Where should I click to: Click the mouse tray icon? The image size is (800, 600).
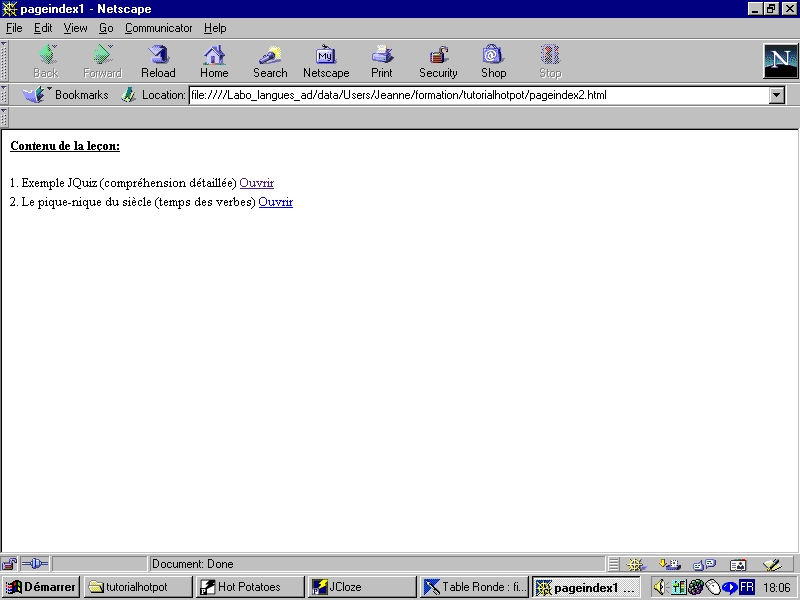tap(713, 587)
